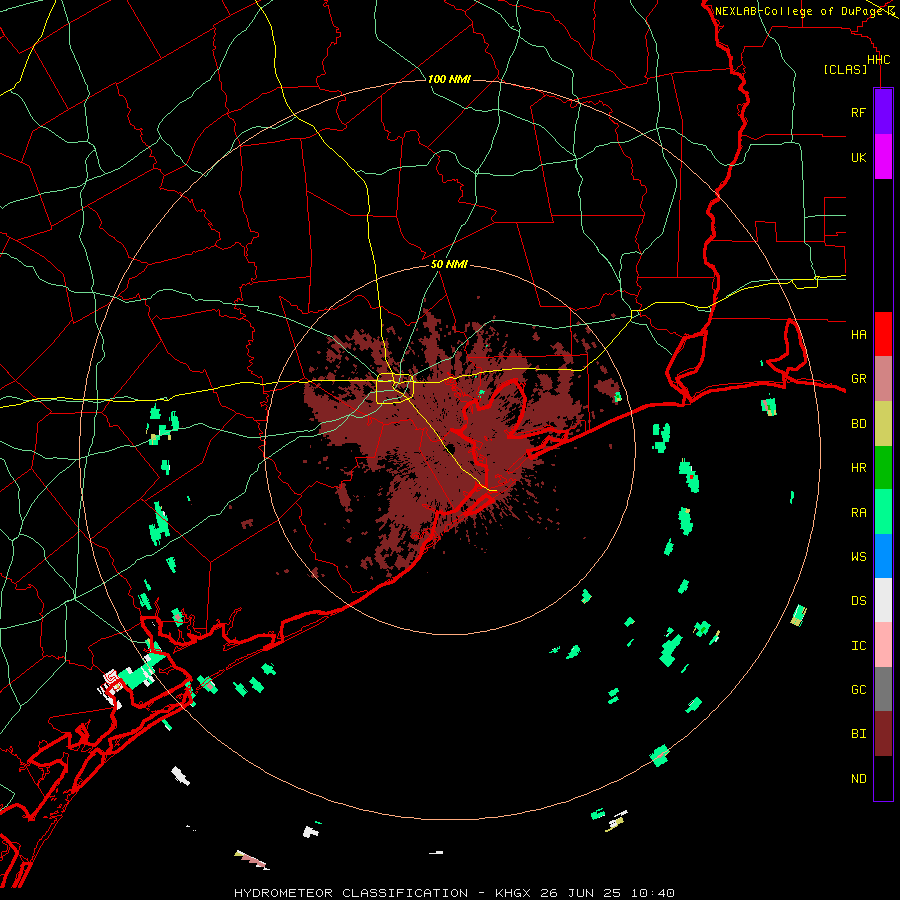Click the DS legend label

click(858, 600)
